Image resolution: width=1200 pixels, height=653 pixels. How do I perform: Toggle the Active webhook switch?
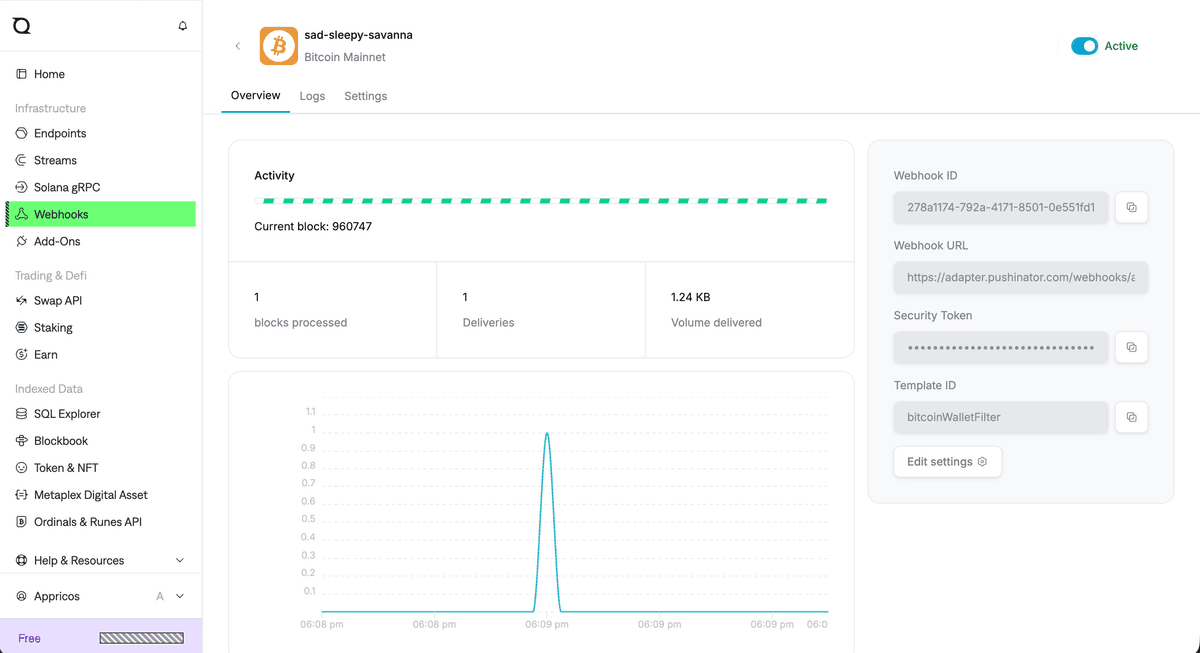point(1084,46)
